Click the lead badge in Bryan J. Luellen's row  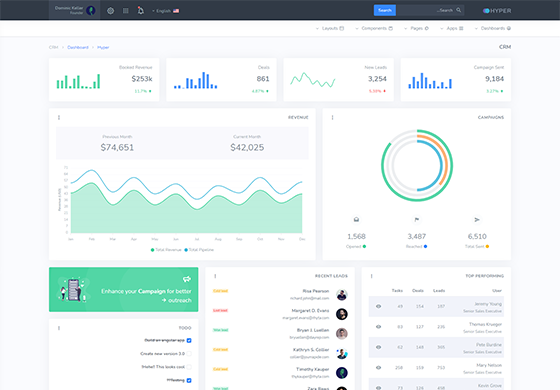coord(220,330)
